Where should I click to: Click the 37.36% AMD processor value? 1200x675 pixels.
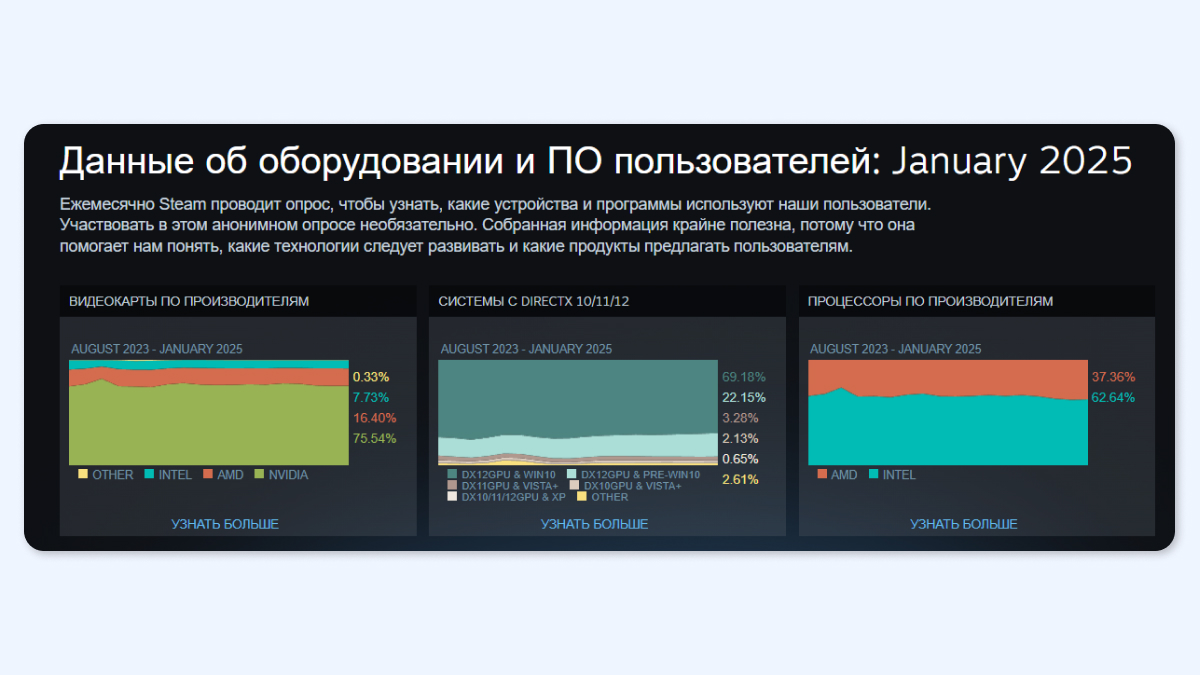[1114, 377]
